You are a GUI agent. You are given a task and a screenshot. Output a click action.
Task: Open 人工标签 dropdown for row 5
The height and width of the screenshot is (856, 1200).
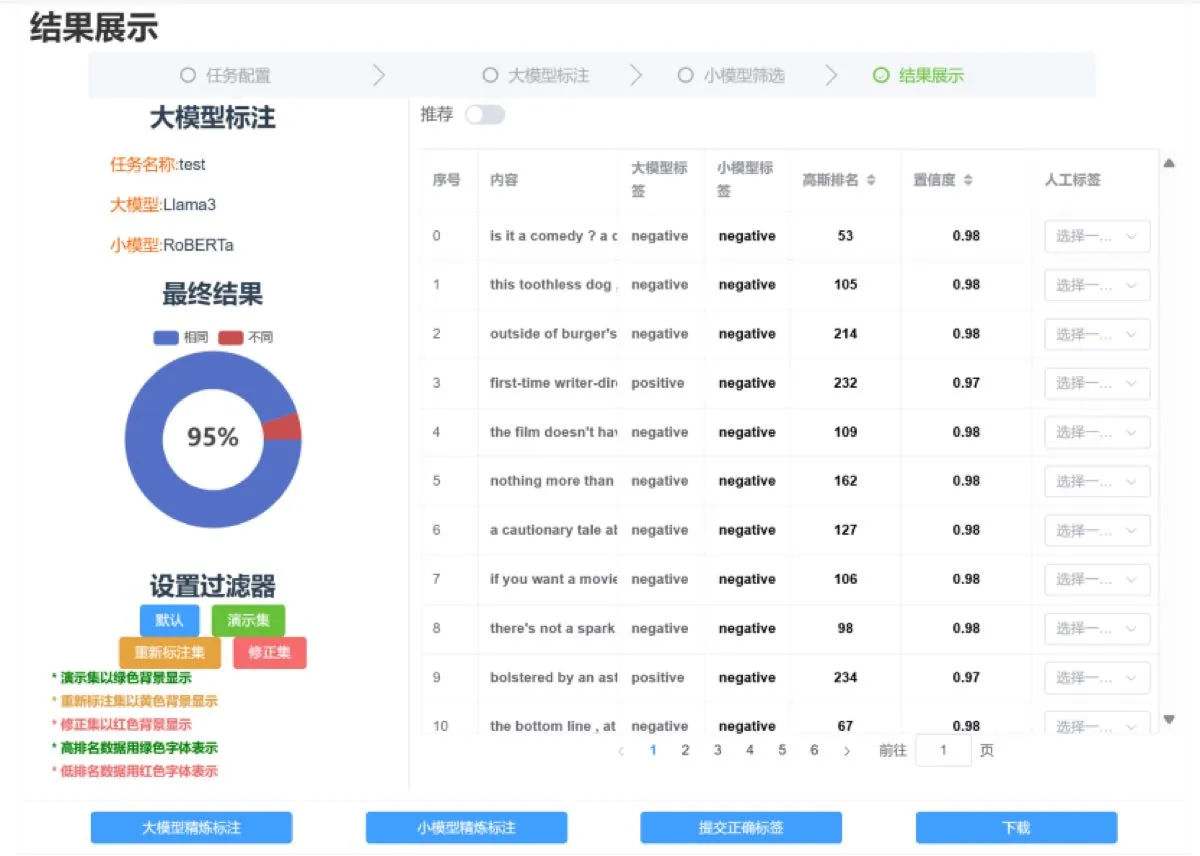(x=1097, y=481)
